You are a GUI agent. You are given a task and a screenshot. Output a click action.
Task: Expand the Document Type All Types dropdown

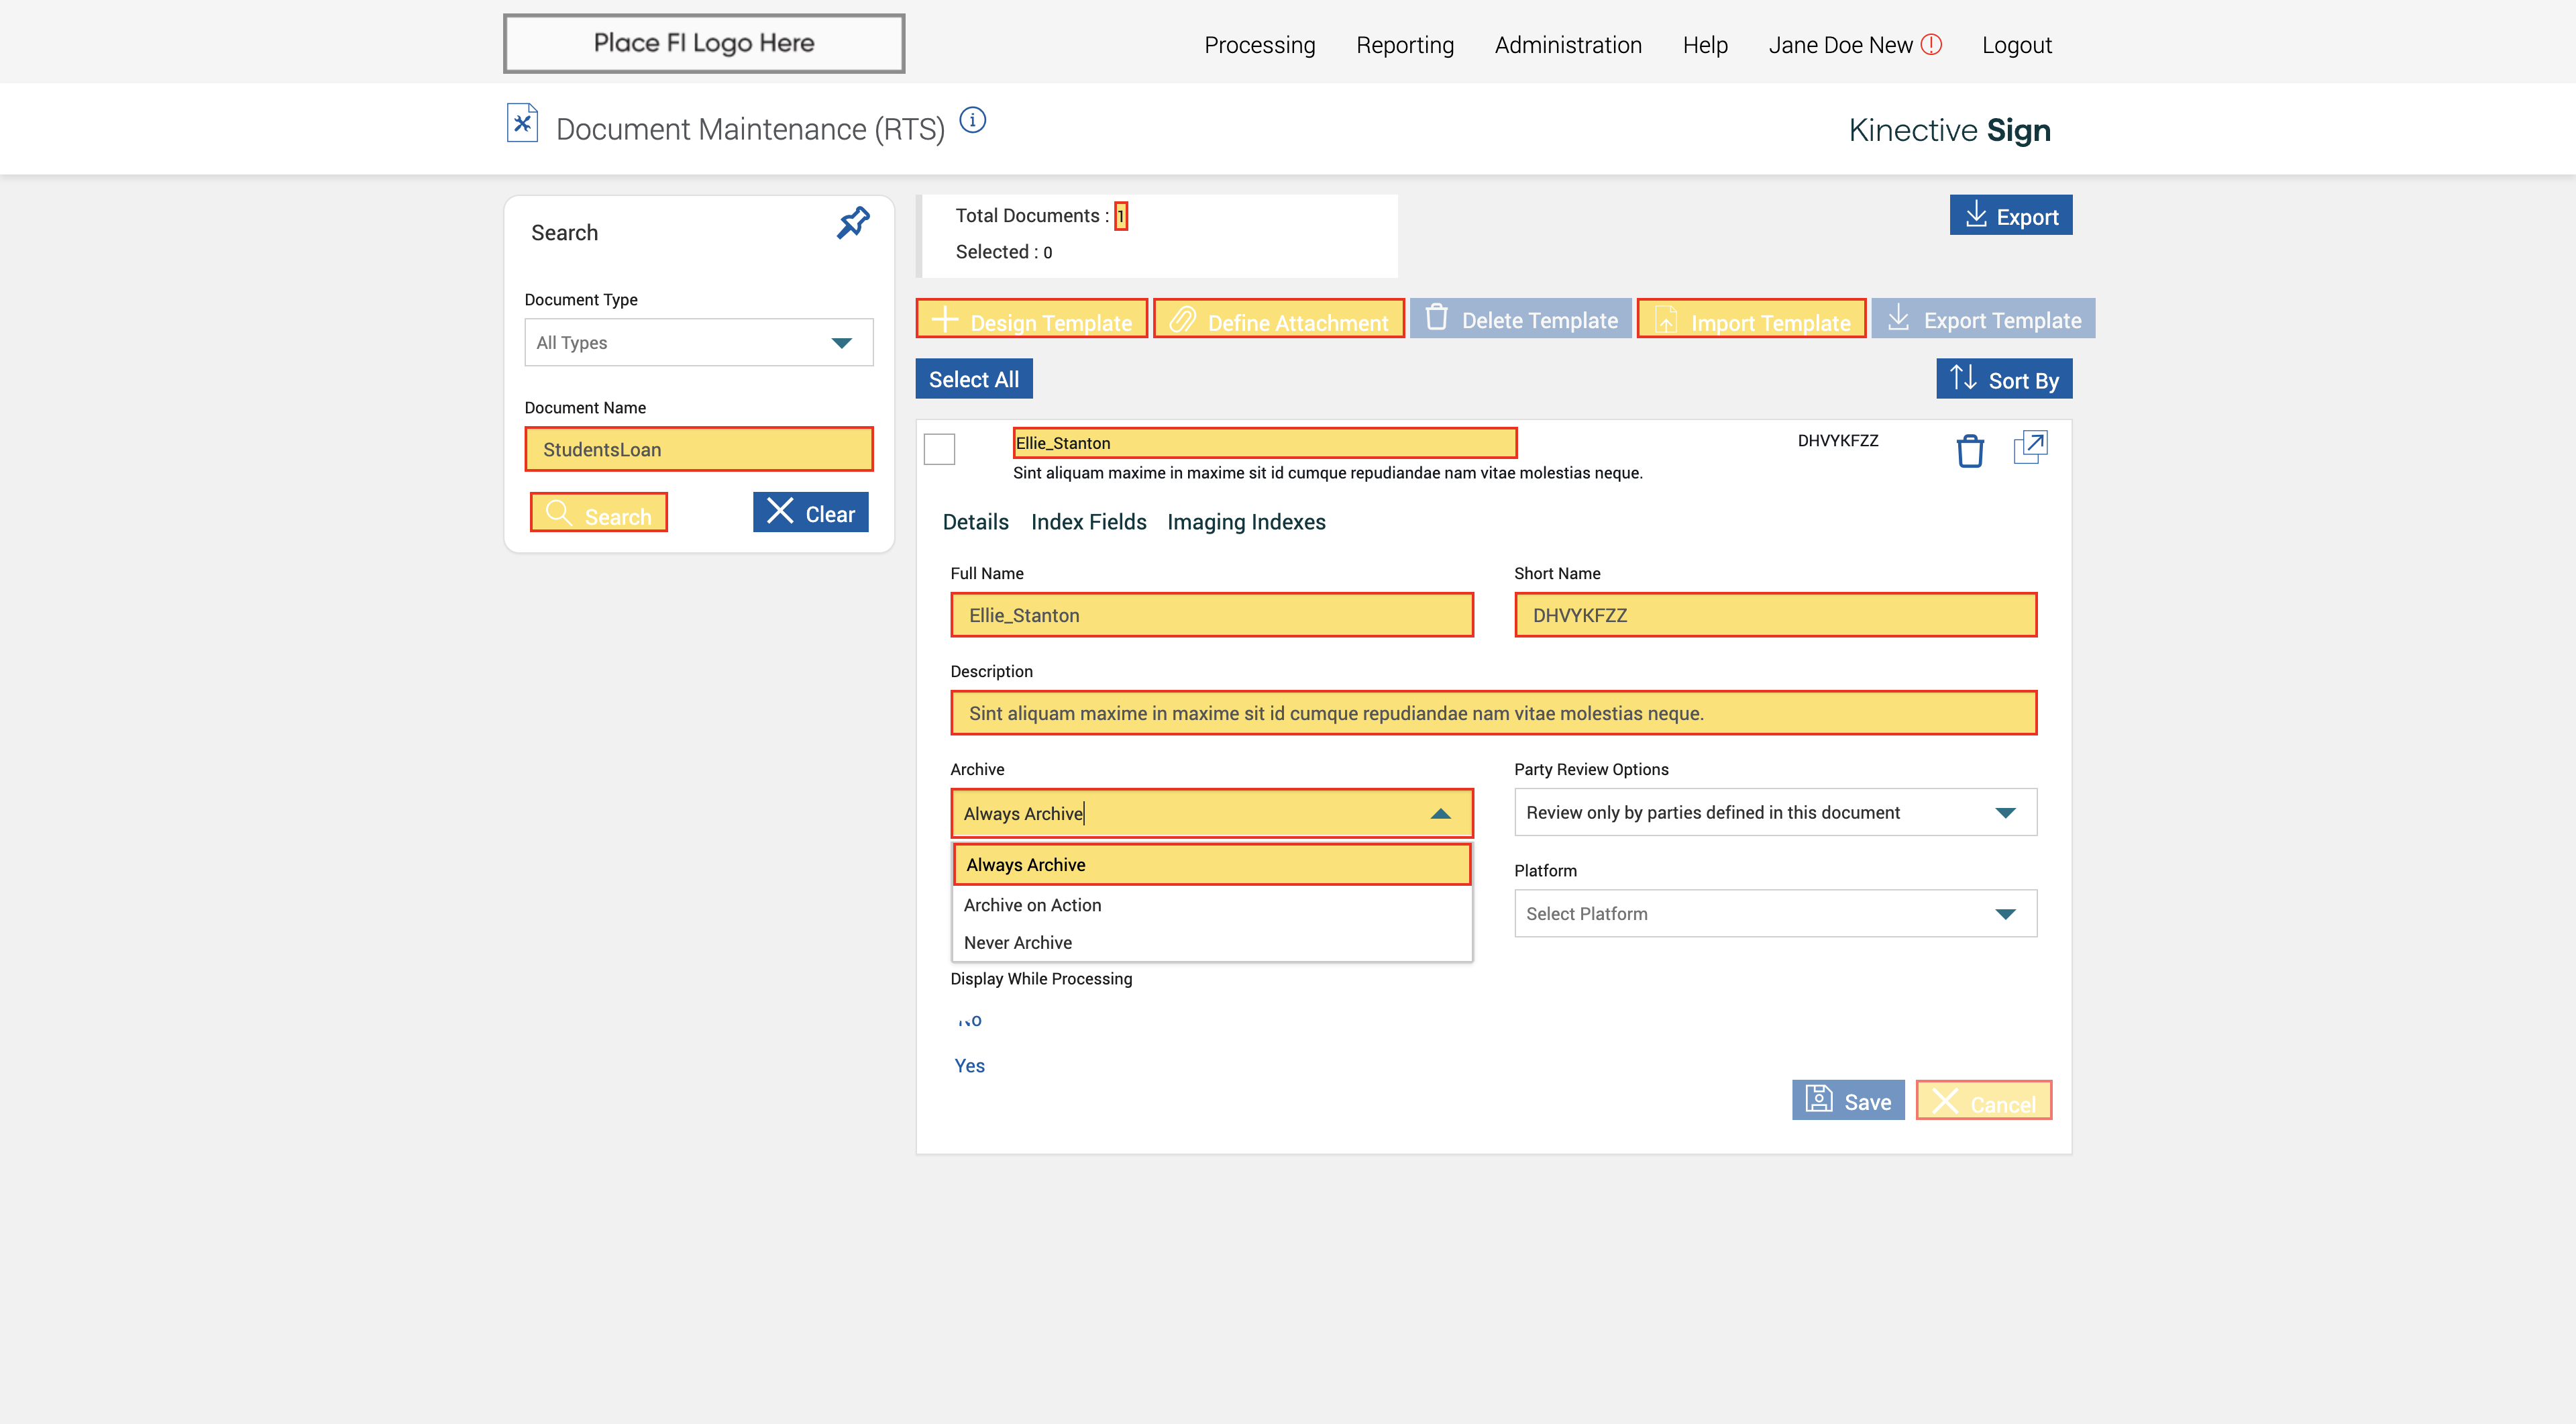698,343
